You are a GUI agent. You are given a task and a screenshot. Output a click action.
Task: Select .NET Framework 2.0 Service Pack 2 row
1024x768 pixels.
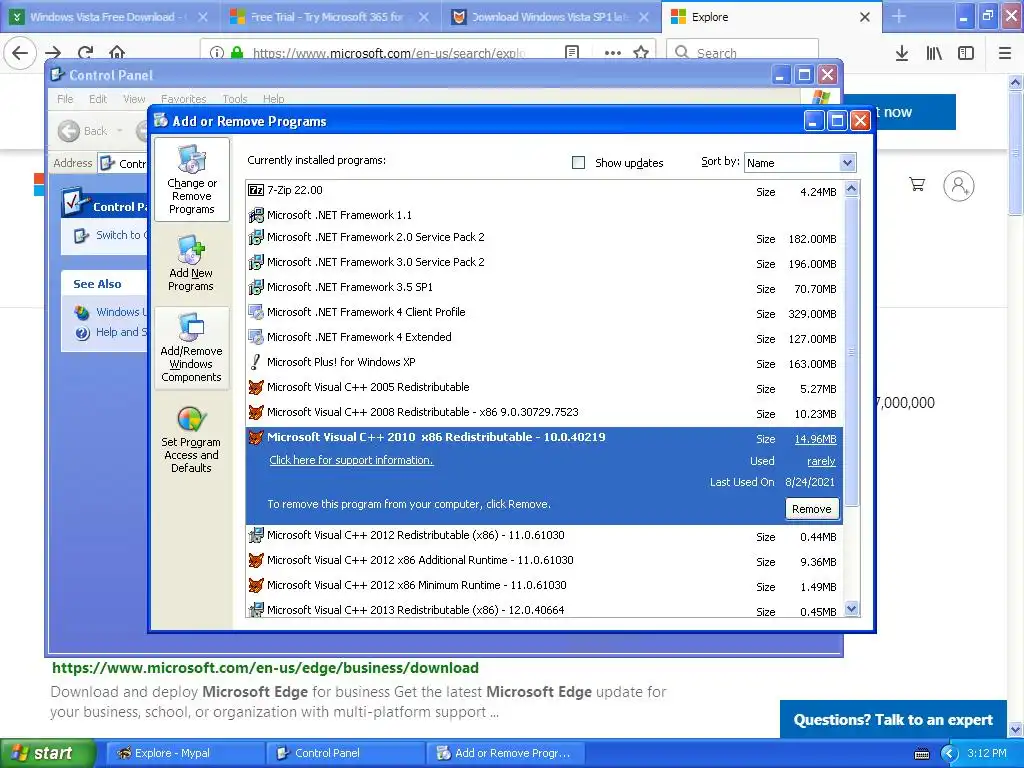pyautogui.click(x=543, y=238)
